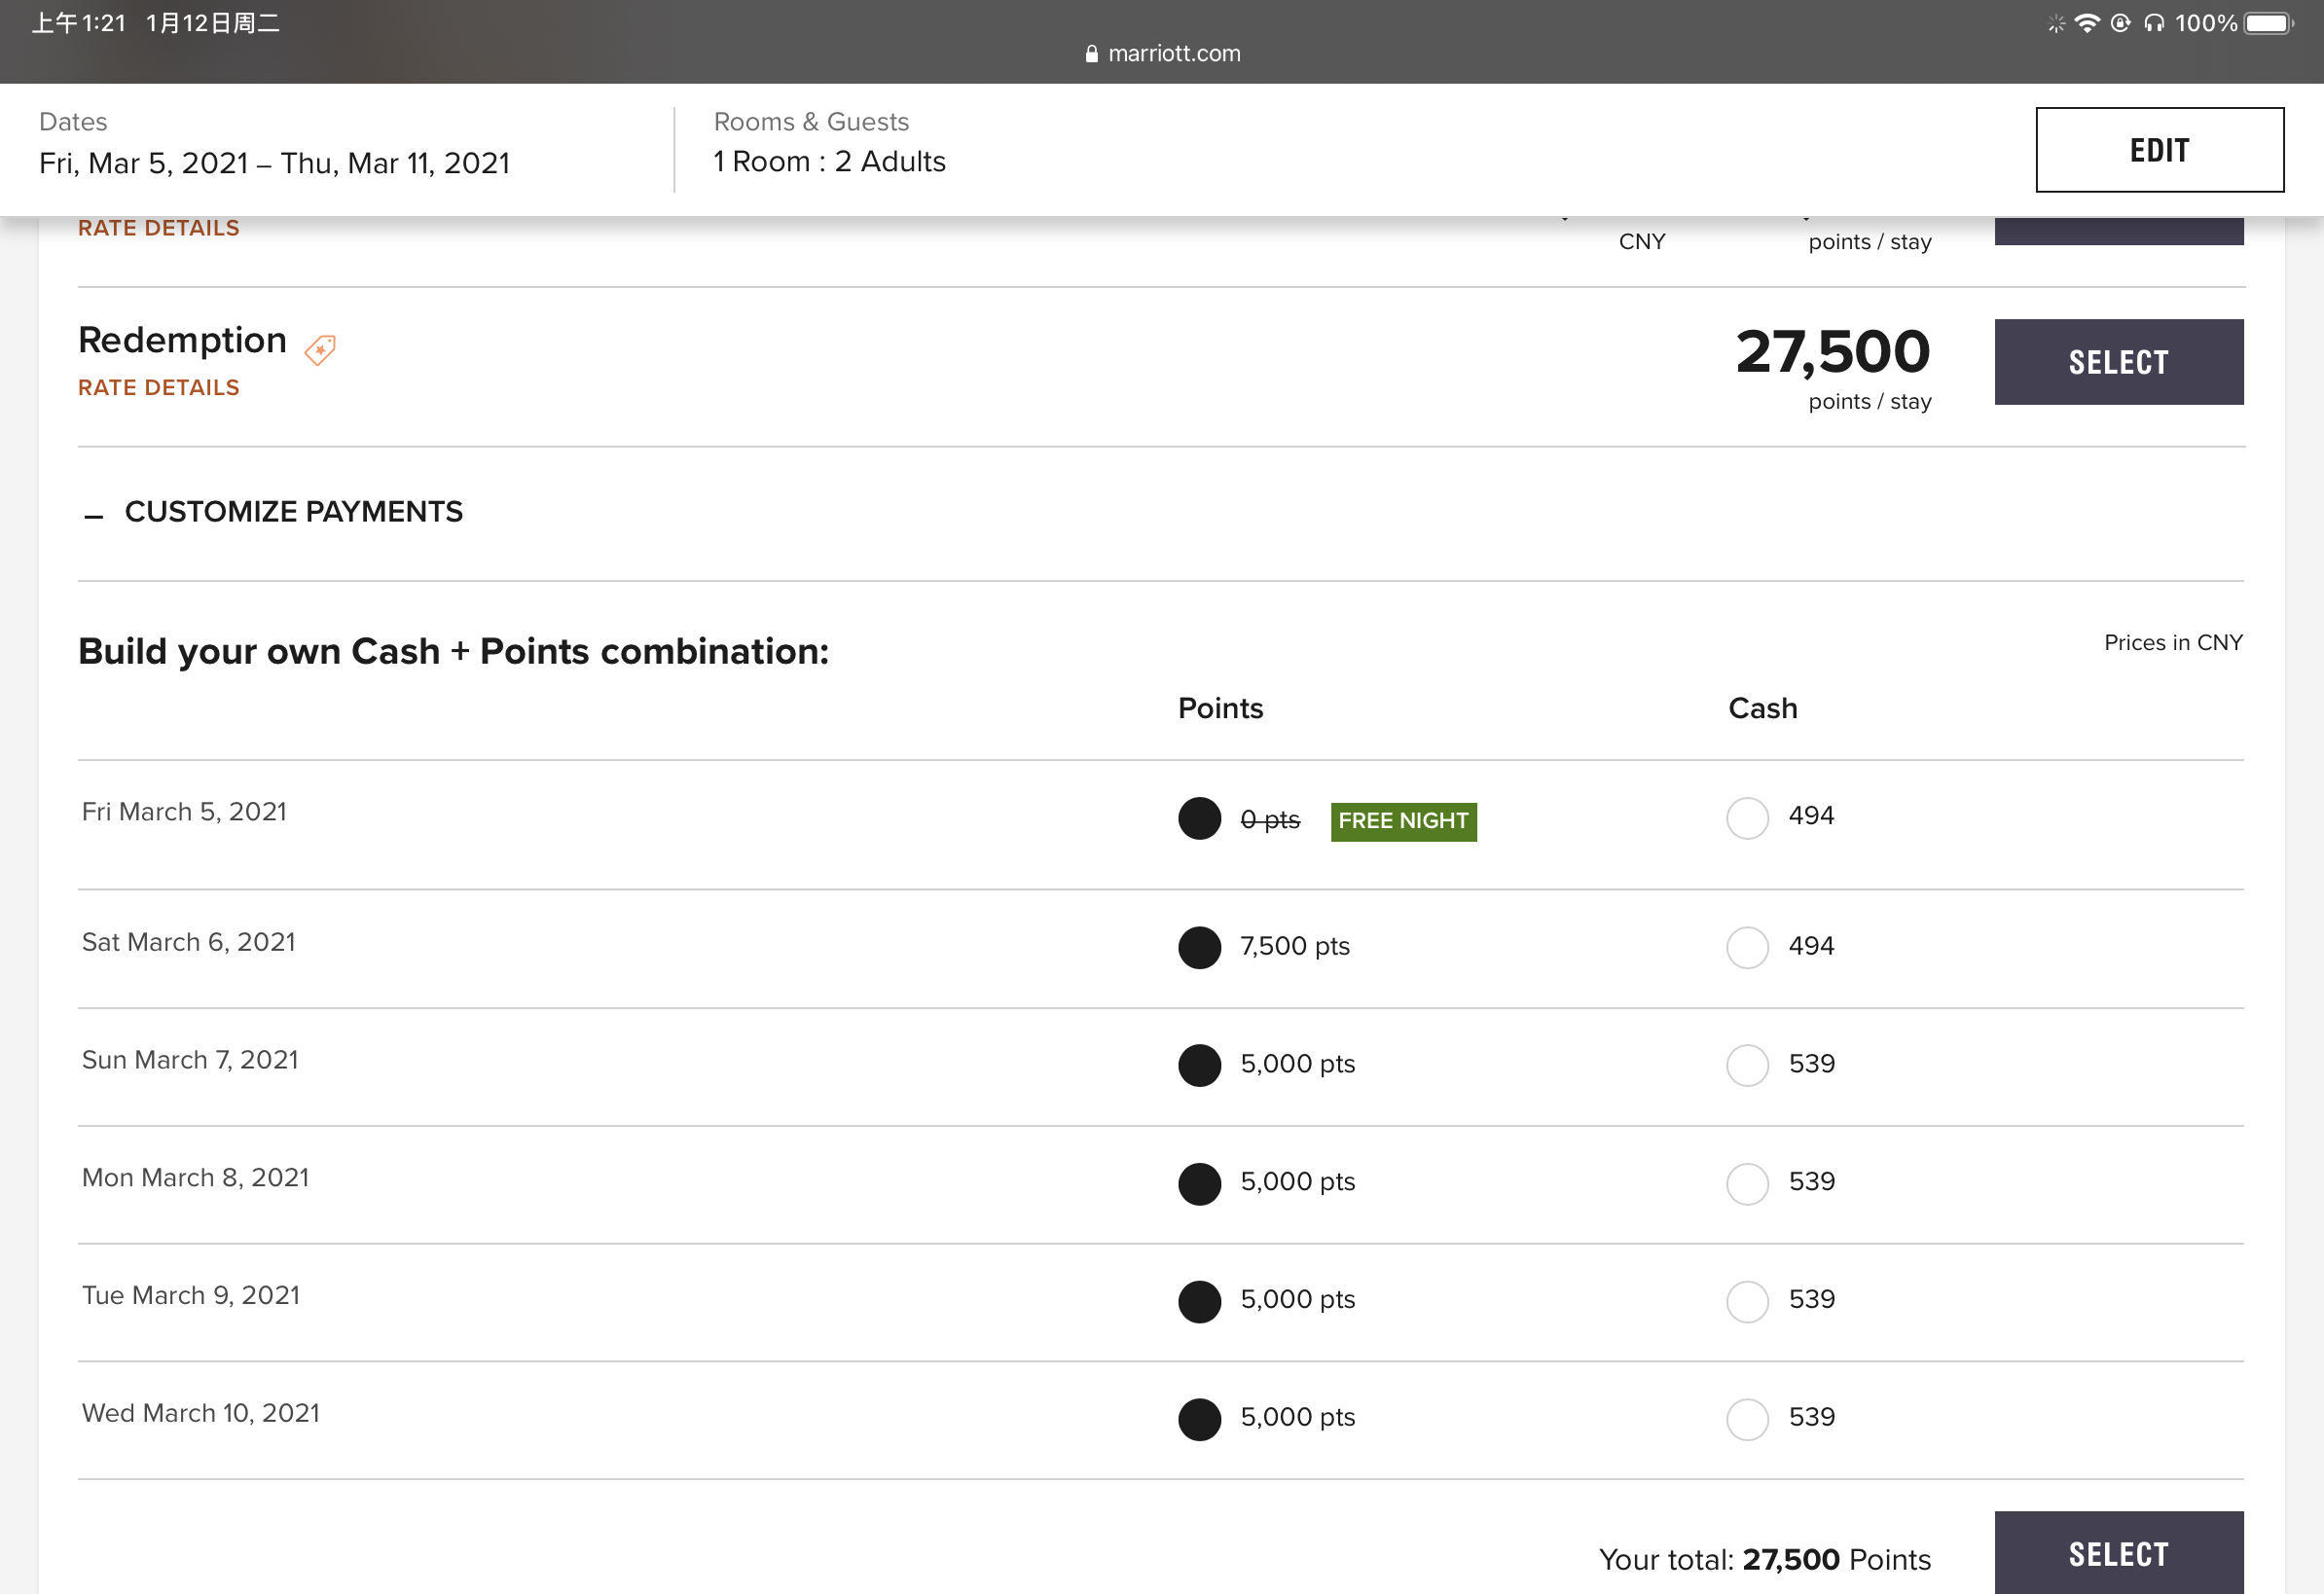
Task: Select 5,000 pts for Tue March 9
Action: (1200, 1301)
